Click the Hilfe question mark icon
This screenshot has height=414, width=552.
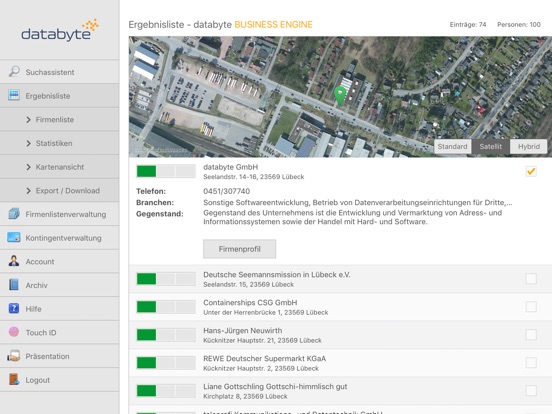click(14, 308)
